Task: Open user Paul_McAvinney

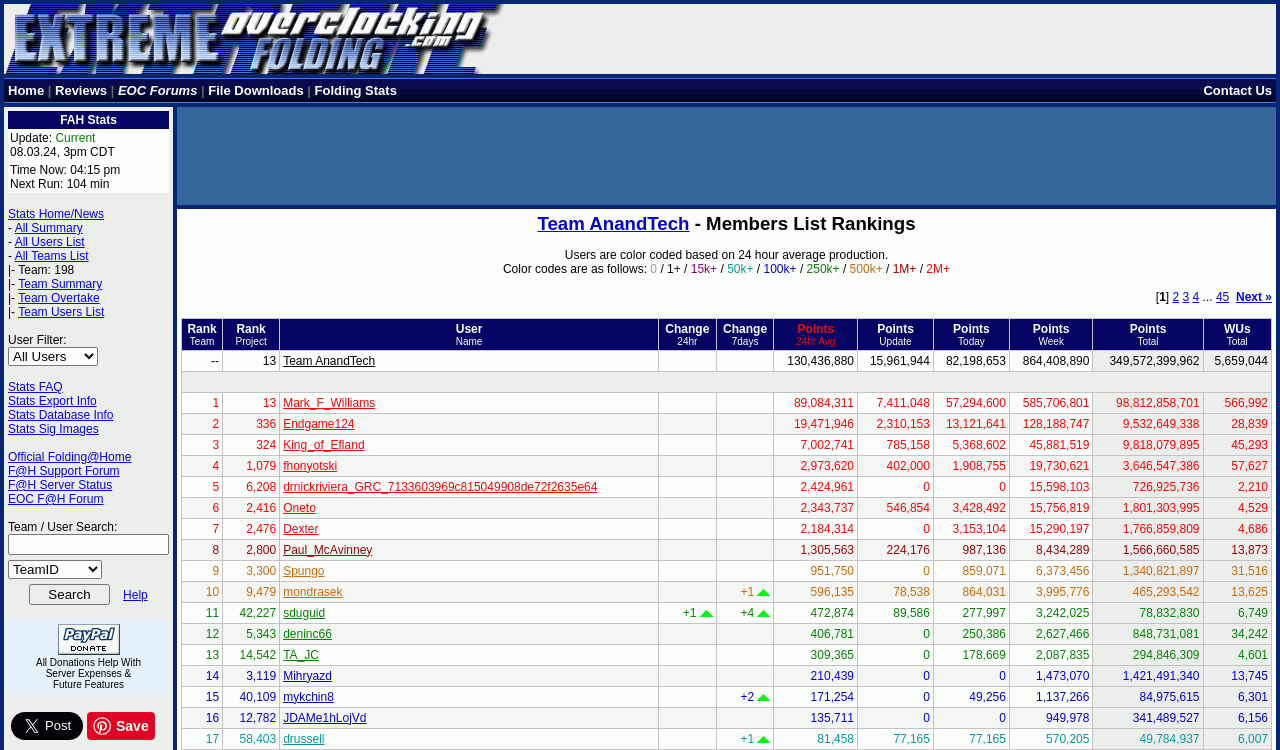Action: [x=327, y=550]
